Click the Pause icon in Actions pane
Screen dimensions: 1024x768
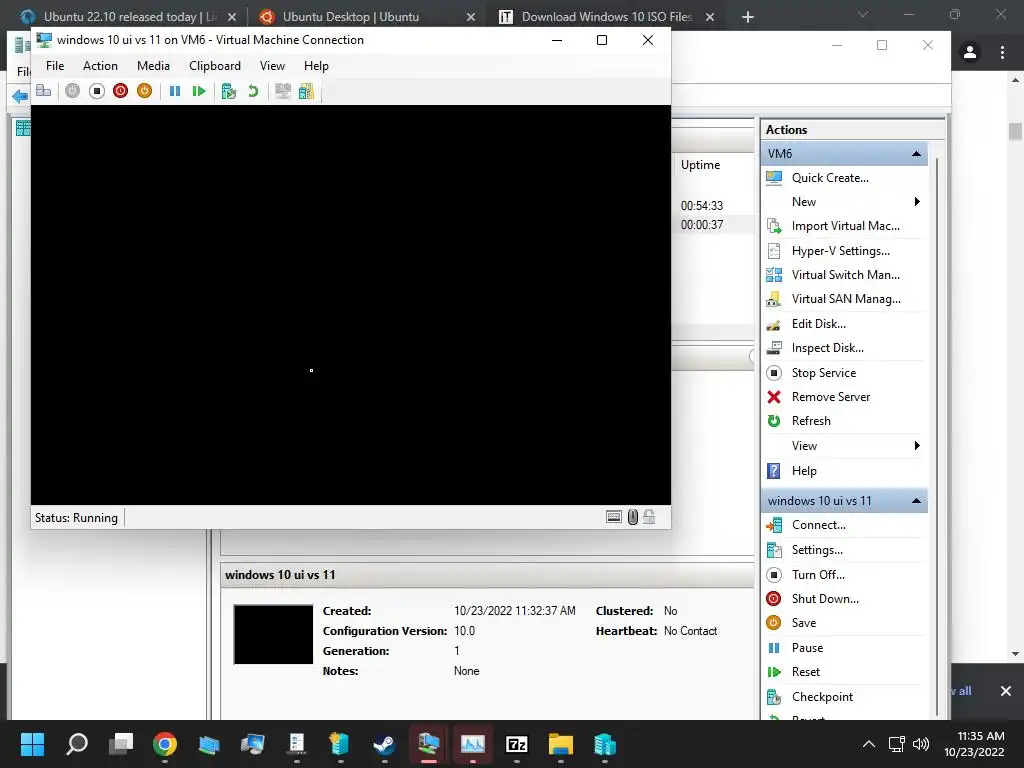tap(774, 648)
